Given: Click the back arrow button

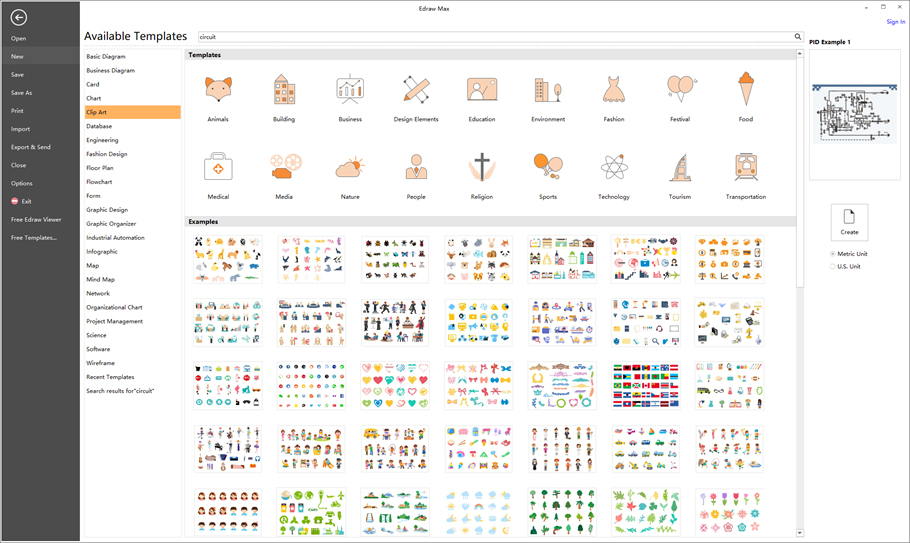Looking at the screenshot, I should tap(18, 17).
